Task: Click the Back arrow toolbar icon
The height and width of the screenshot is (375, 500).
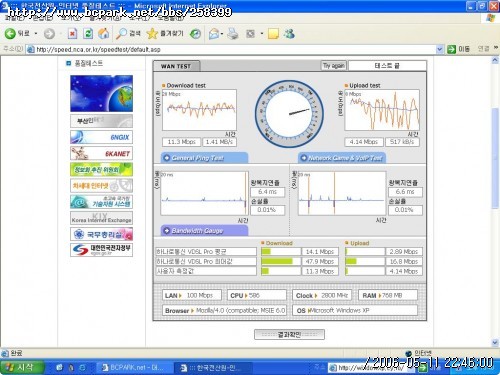Action: point(10,33)
